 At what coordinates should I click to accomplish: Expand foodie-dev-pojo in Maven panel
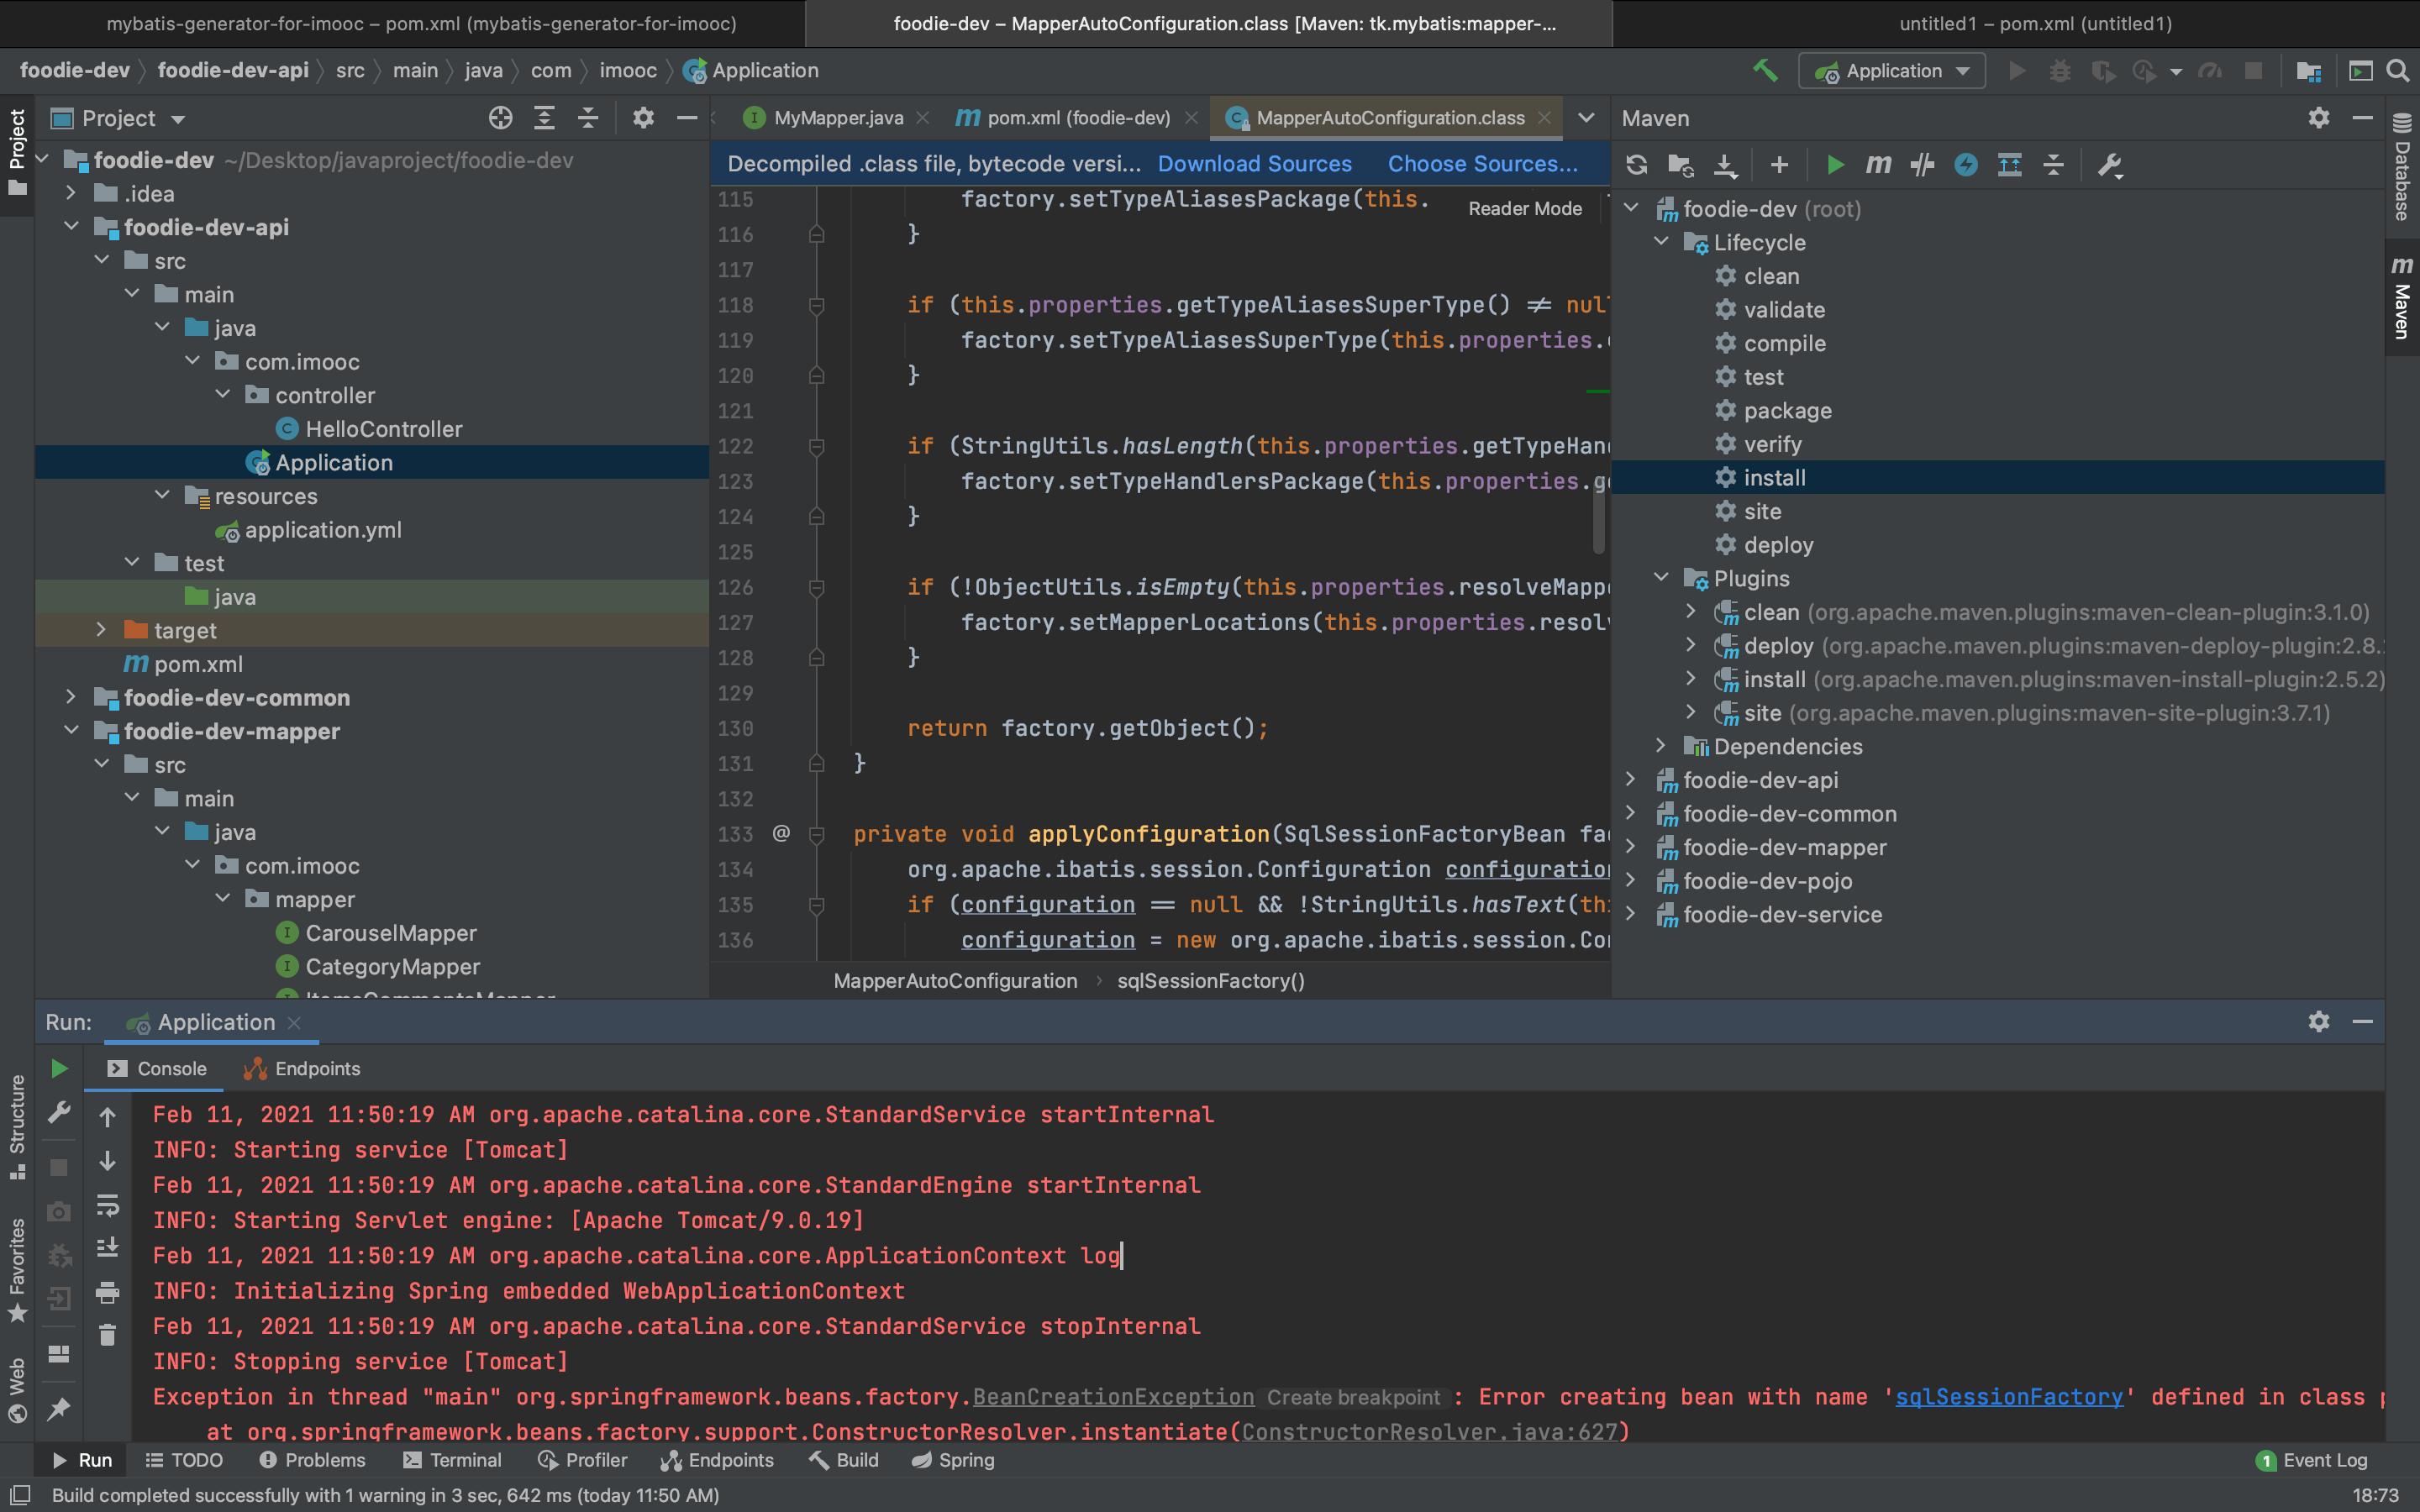tap(1631, 880)
